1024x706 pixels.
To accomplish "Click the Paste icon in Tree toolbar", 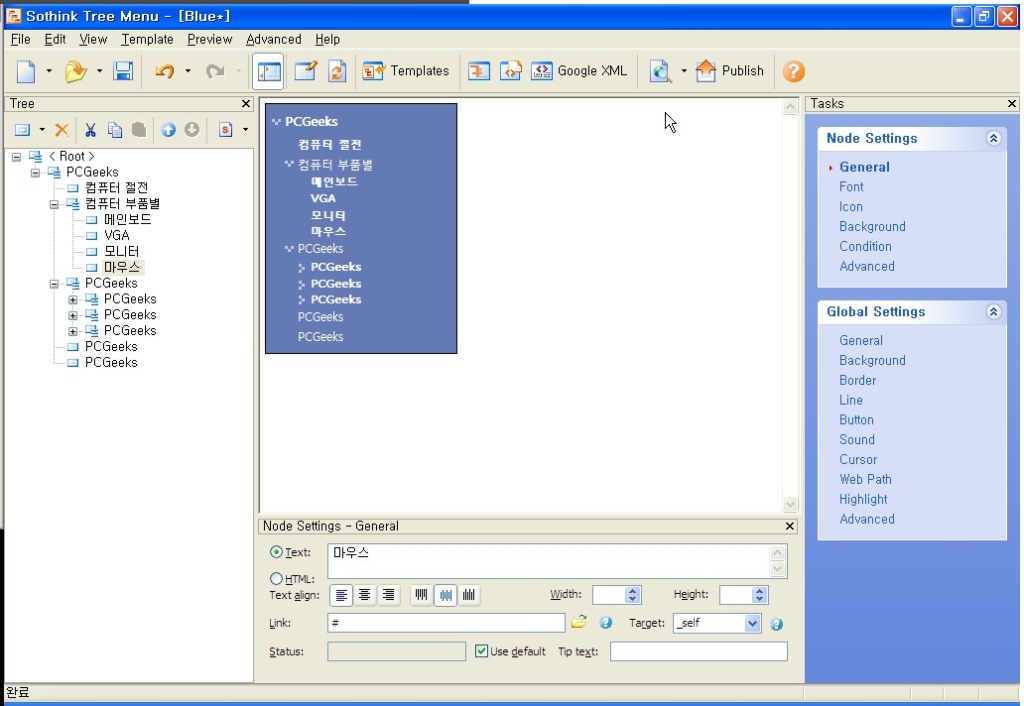I will click(138, 130).
